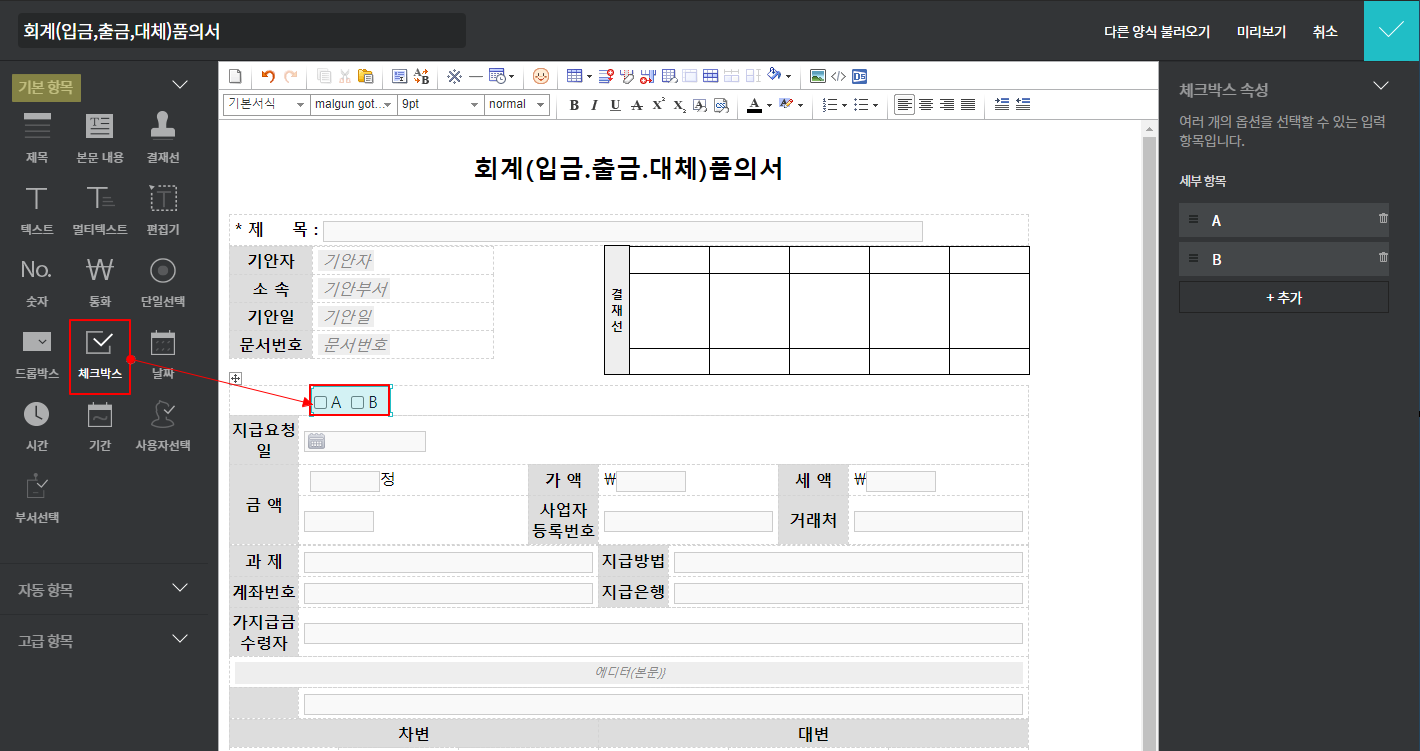Viewport: 1420px width, 751px height.
Task: Check the B checkbox in form
Action: pyautogui.click(x=357, y=402)
